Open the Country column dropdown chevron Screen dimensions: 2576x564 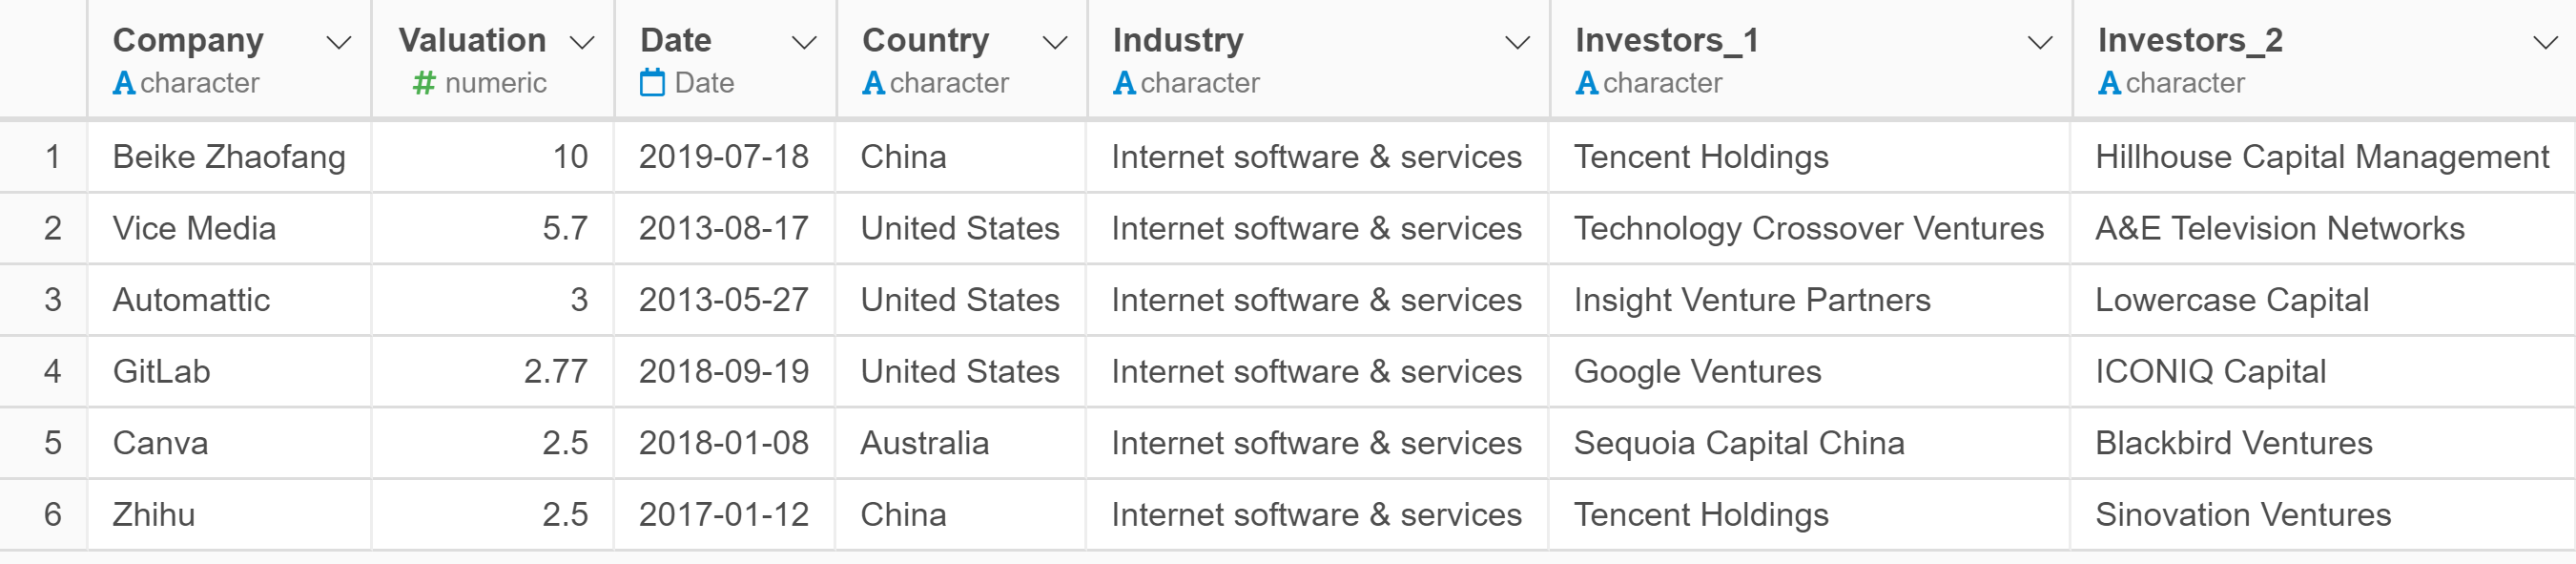tap(1055, 43)
